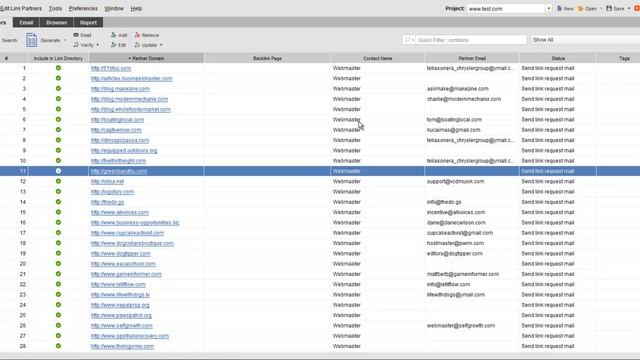This screenshot has height=360, width=640.
Task: Open the Project www.test.com dropdown
Action: click(549, 9)
